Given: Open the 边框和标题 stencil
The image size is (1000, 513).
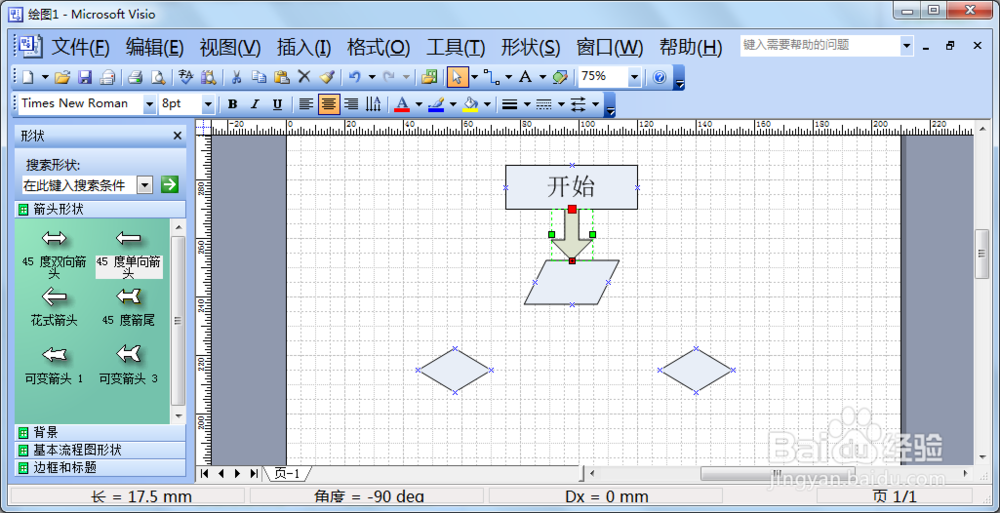Looking at the screenshot, I should [100, 468].
